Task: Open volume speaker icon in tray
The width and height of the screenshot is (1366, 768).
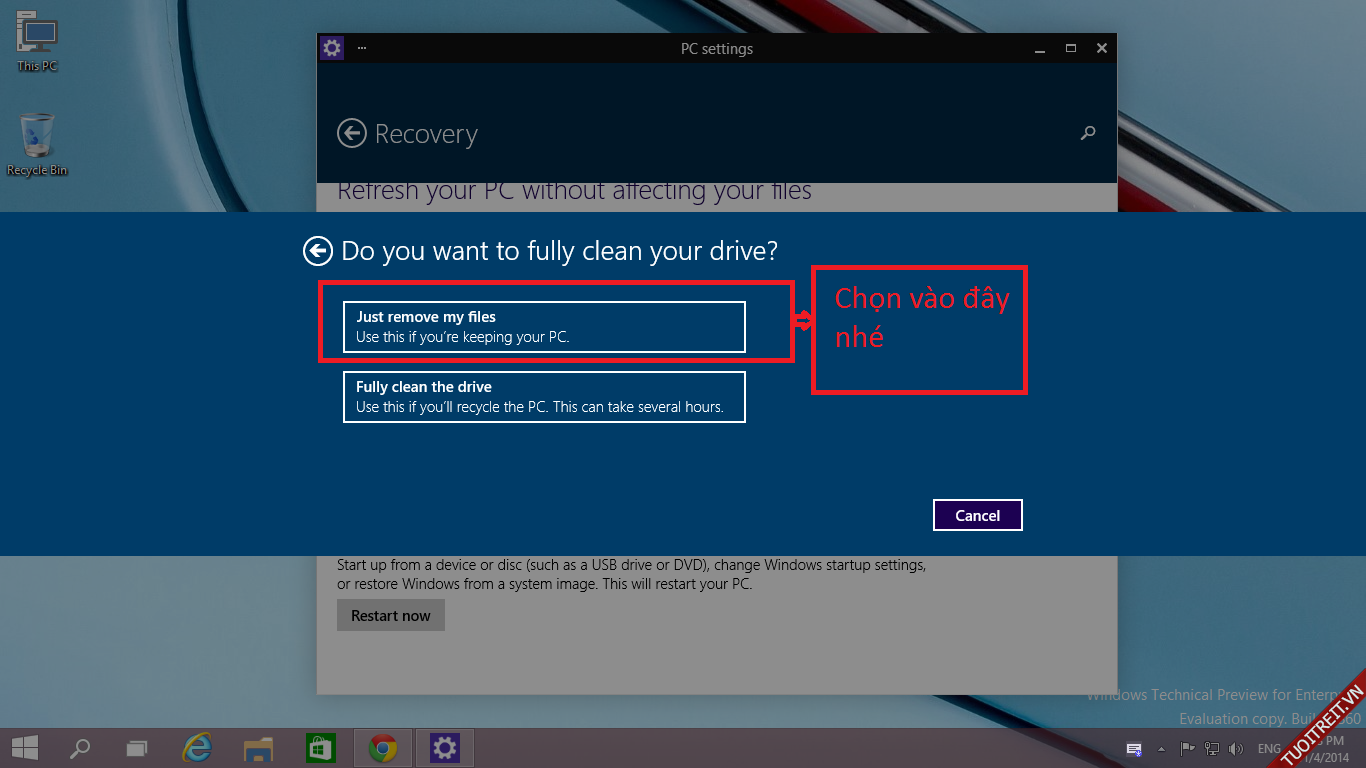Action: click(x=1236, y=748)
